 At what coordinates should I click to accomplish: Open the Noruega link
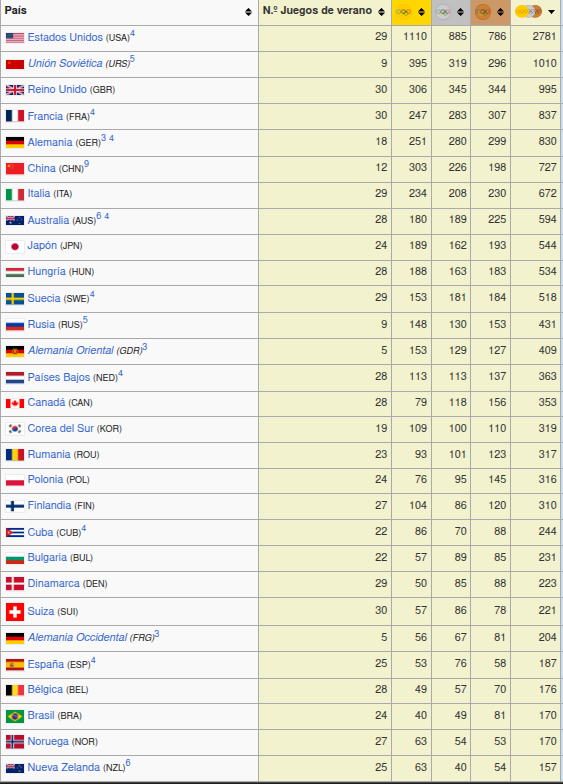click(48, 741)
